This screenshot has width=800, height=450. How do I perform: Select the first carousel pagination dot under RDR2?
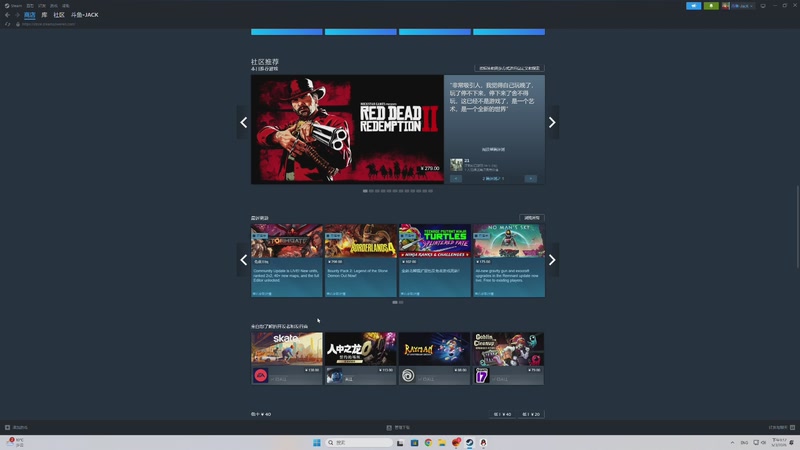365,191
